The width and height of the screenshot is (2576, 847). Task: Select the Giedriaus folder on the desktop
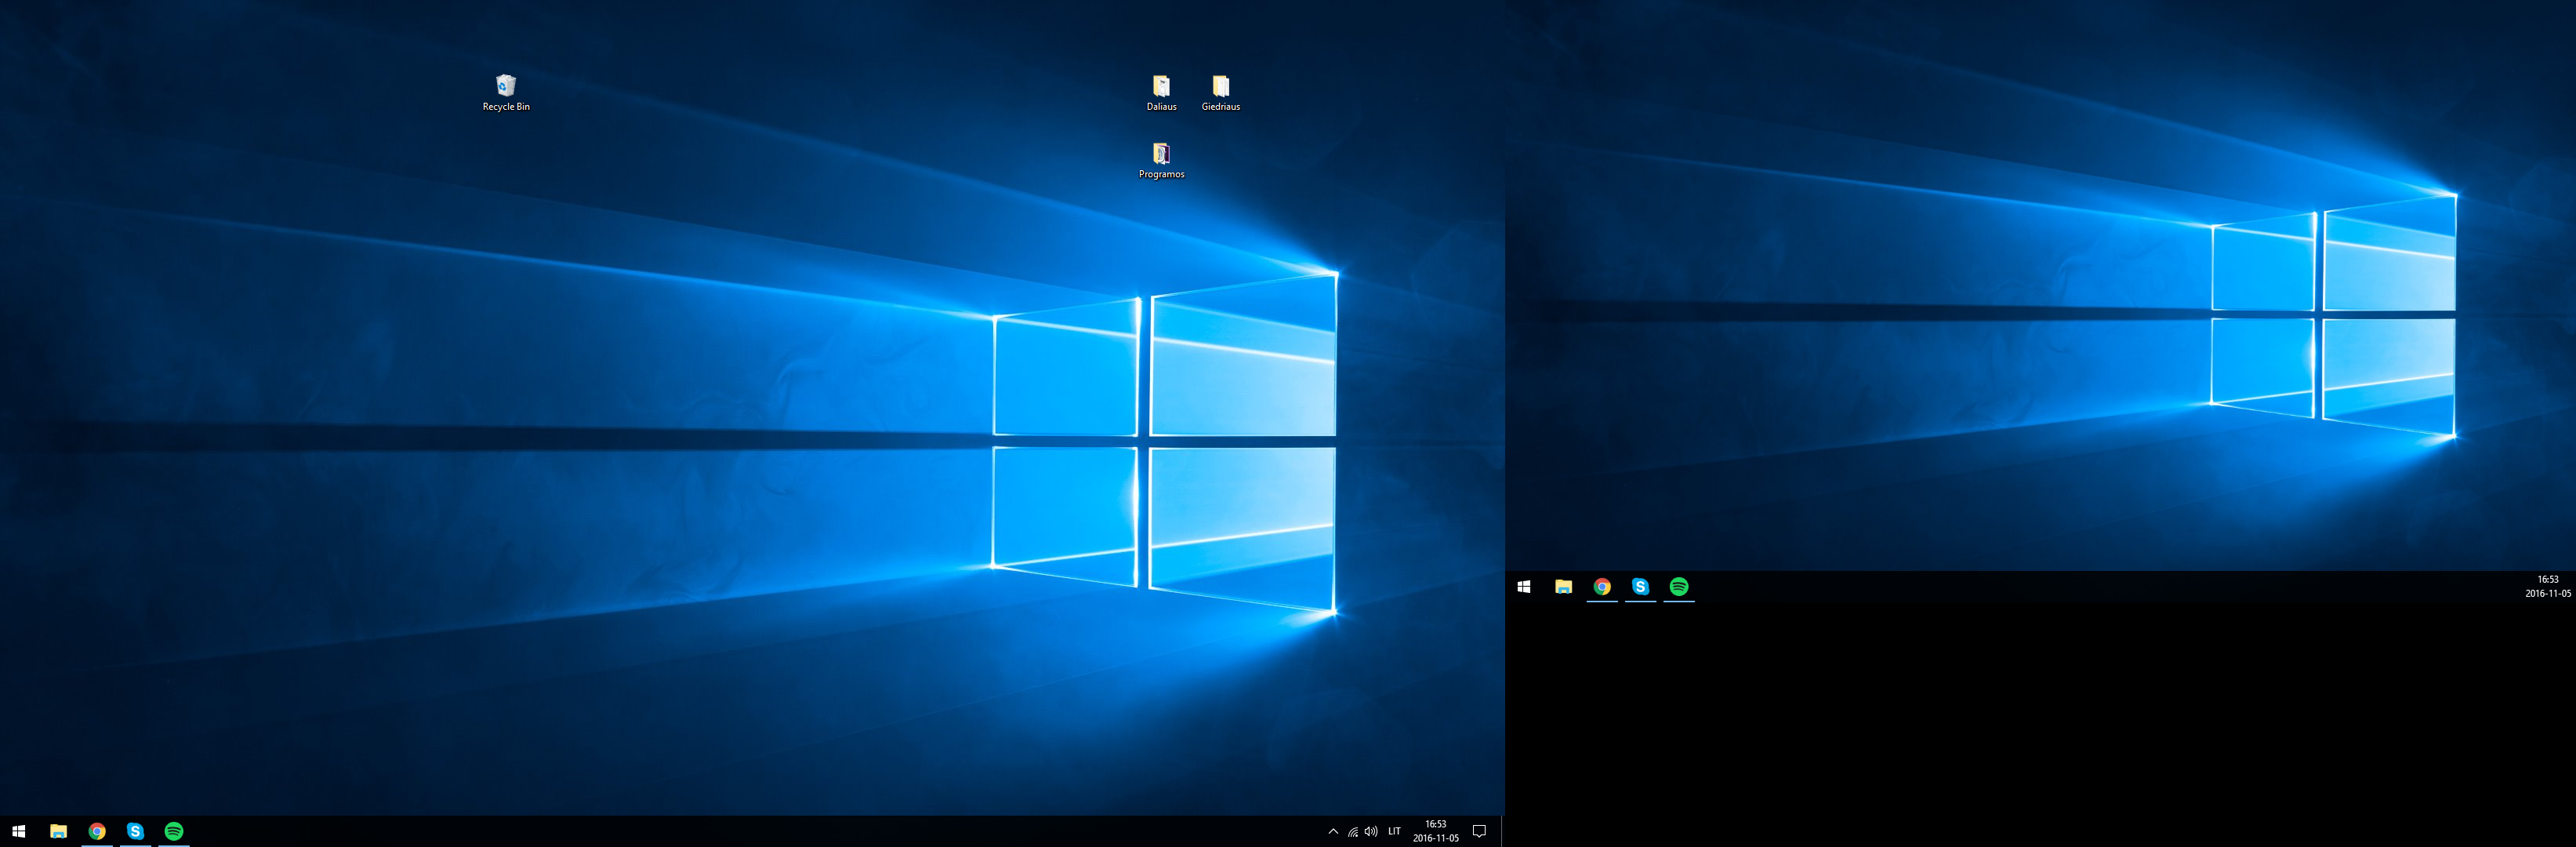click(1220, 93)
